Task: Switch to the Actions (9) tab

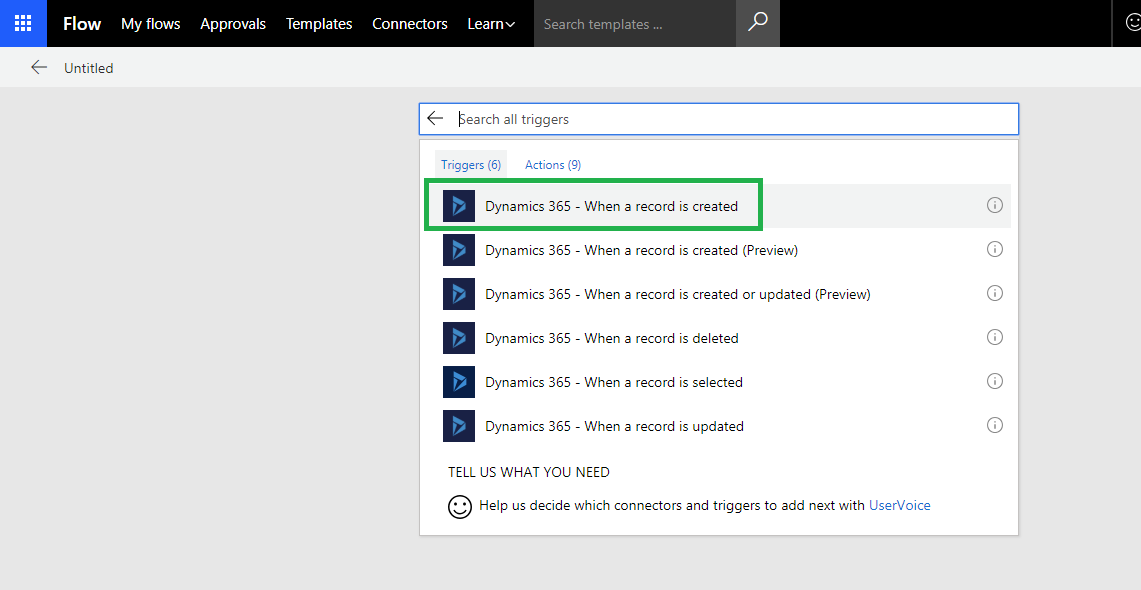Action: (x=553, y=164)
